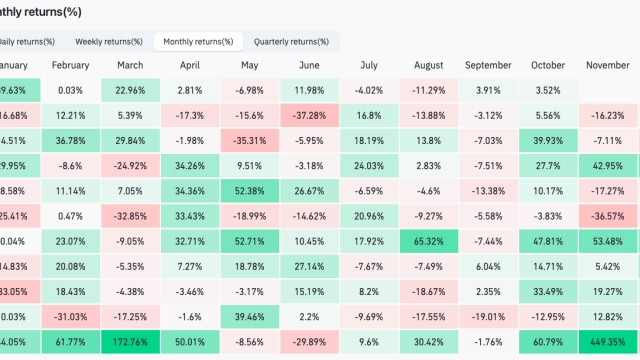Click the -37.28% June cell
640x360 pixels.
tap(309, 116)
